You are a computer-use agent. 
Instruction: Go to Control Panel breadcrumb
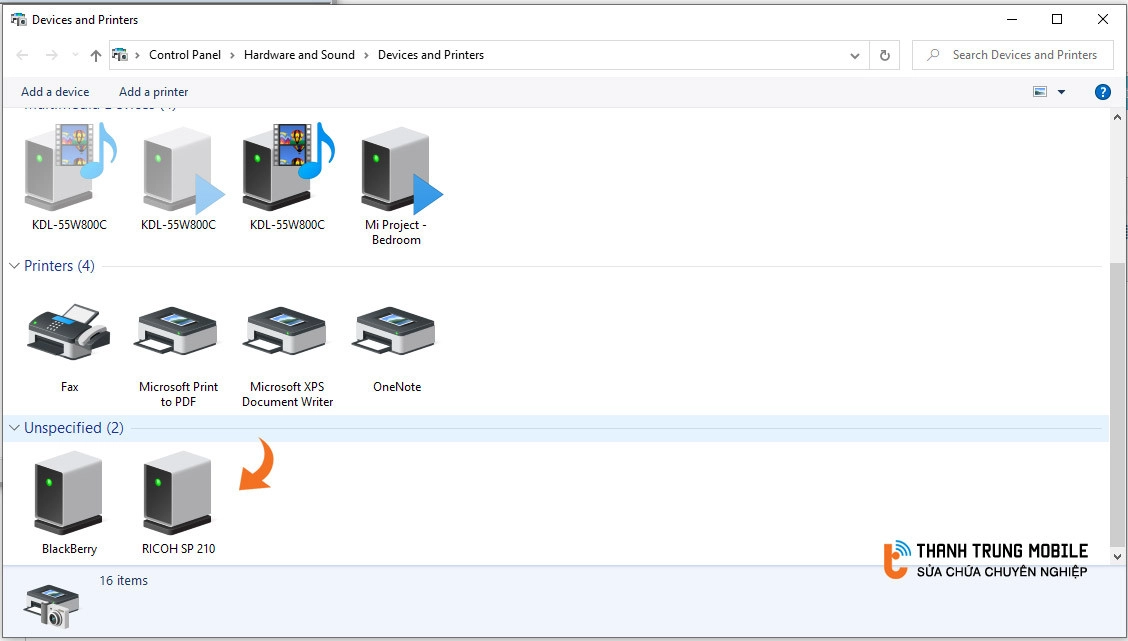pos(185,55)
